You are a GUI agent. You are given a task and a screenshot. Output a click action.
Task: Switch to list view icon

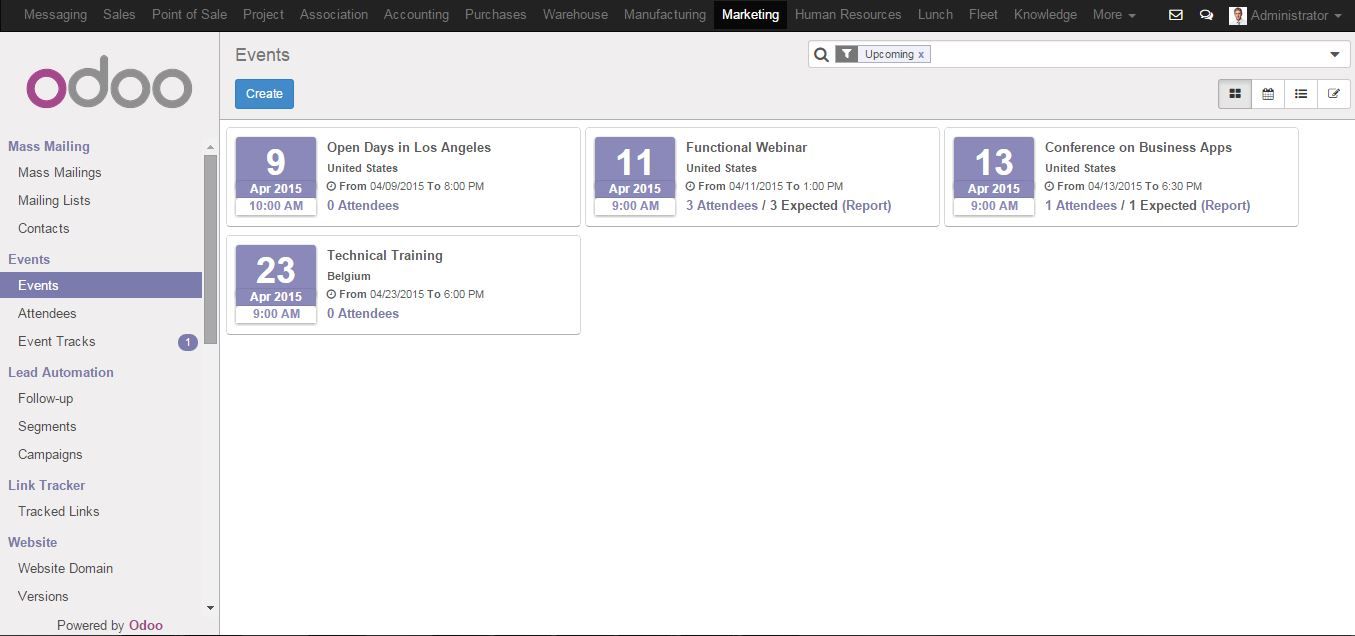pos(1301,94)
